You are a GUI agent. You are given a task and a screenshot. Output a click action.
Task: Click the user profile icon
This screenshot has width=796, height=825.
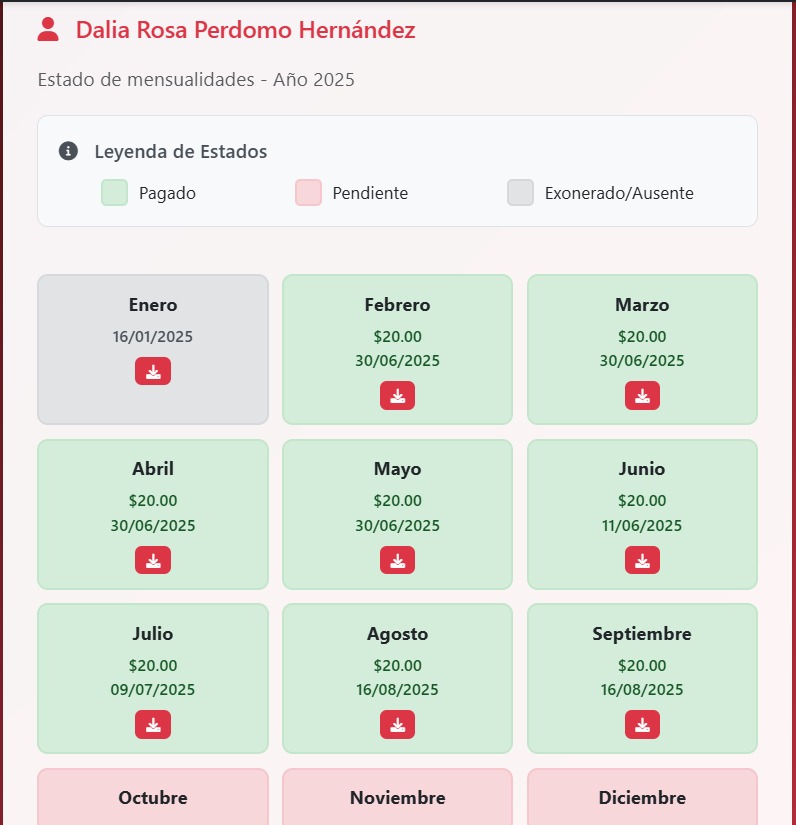click(48, 30)
